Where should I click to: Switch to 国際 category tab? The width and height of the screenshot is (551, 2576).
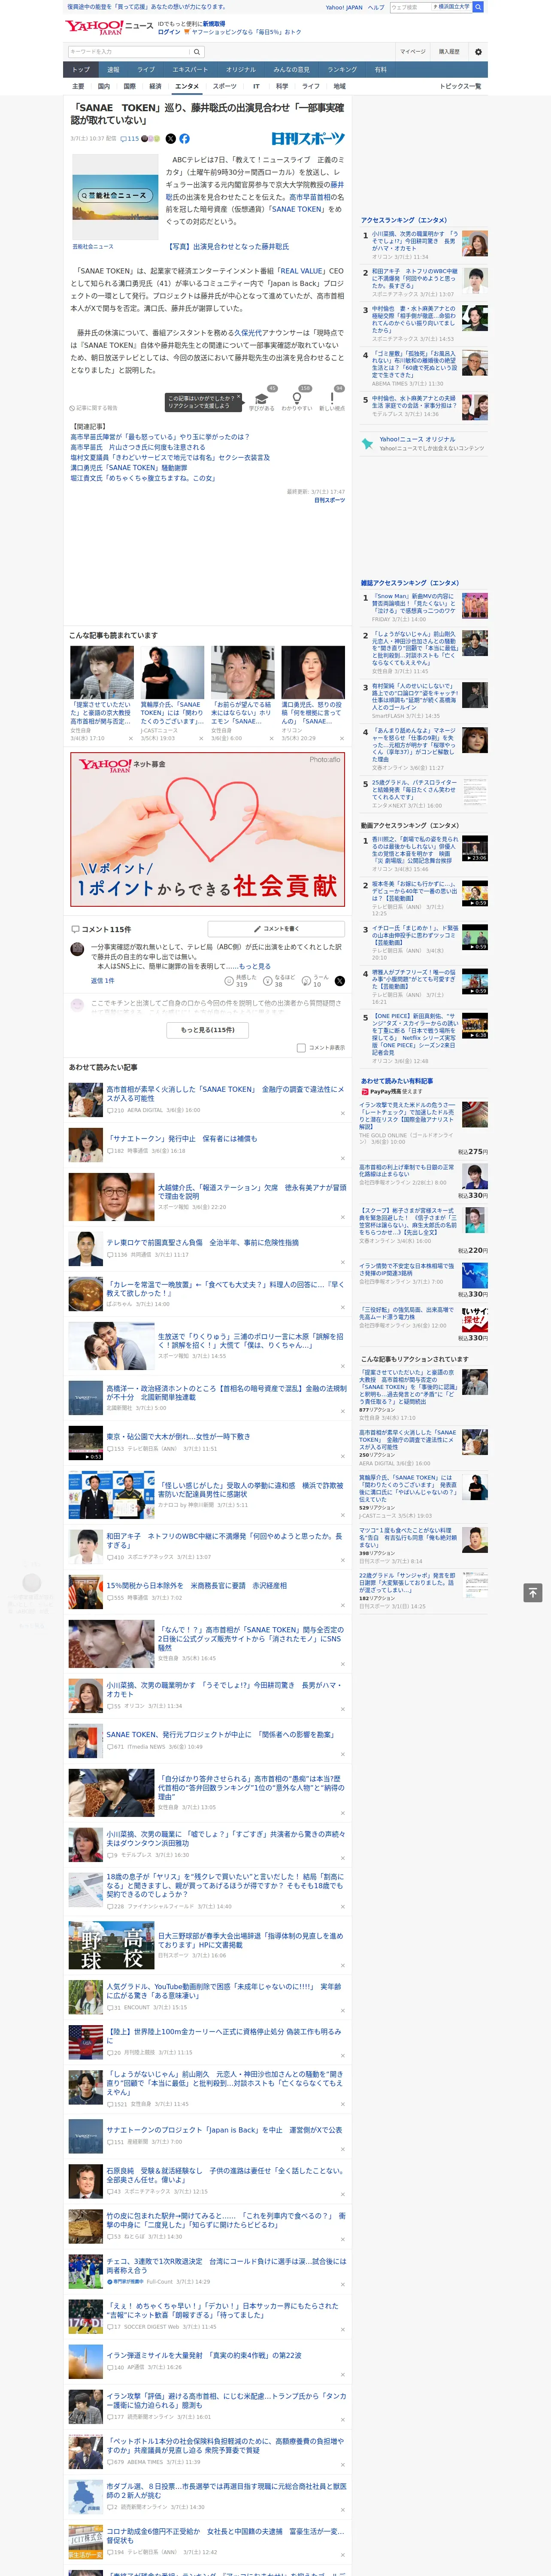(x=129, y=86)
